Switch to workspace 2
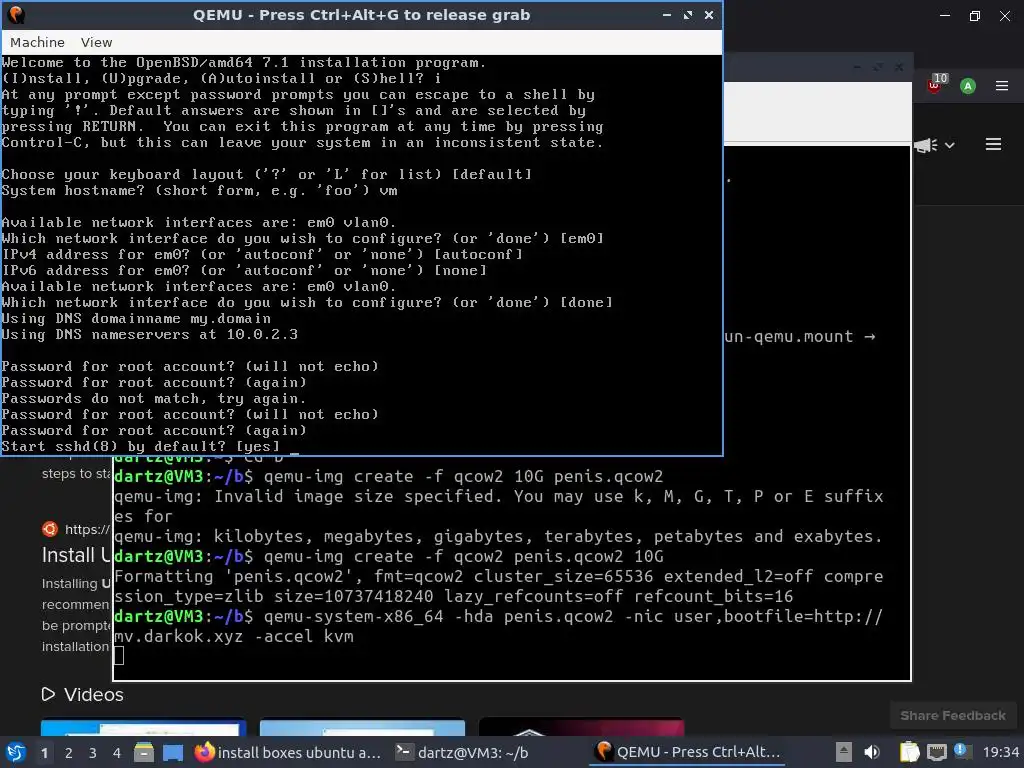 coord(69,753)
